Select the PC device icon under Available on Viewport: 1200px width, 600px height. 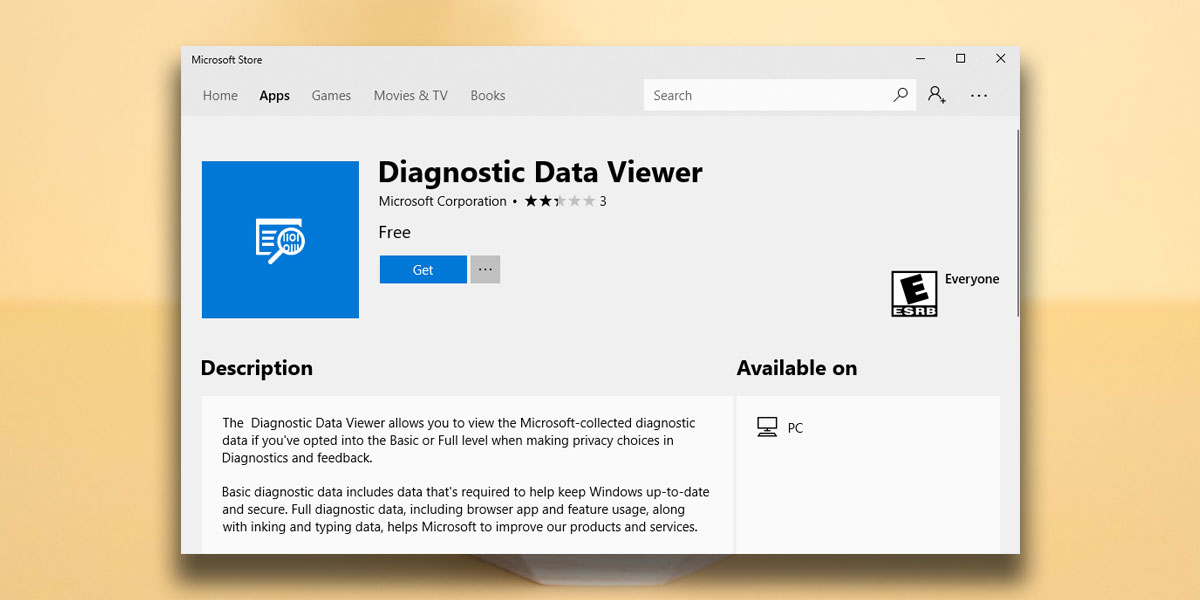click(x=768, y=426)
